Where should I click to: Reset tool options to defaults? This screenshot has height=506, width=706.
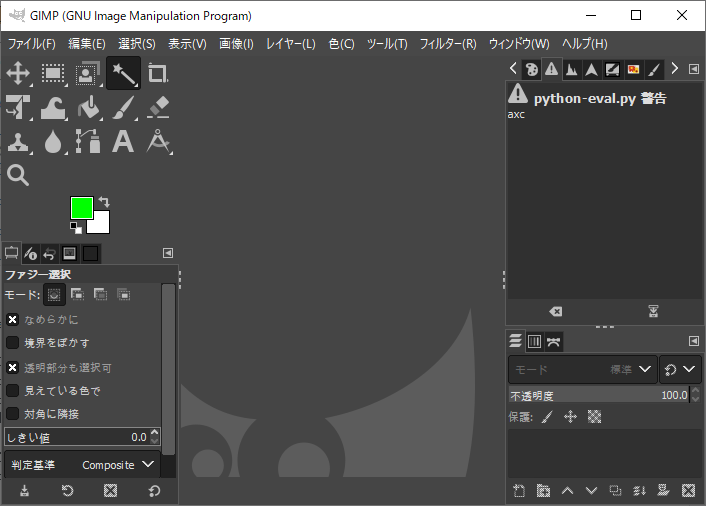click(x=154, y=491)
